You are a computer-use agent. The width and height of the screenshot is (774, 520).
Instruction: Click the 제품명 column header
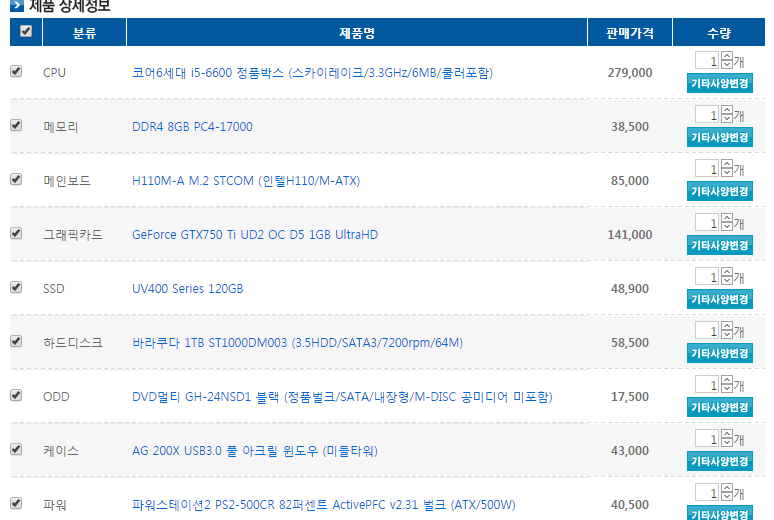pyautogui.click(x=357, y=33)
